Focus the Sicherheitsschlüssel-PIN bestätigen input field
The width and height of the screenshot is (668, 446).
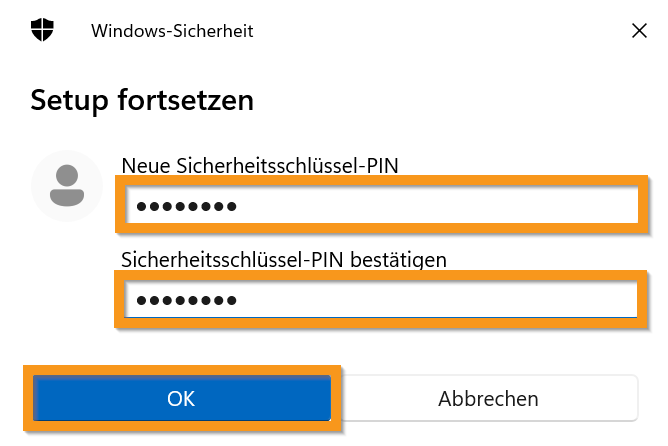(x=380, y=299)
